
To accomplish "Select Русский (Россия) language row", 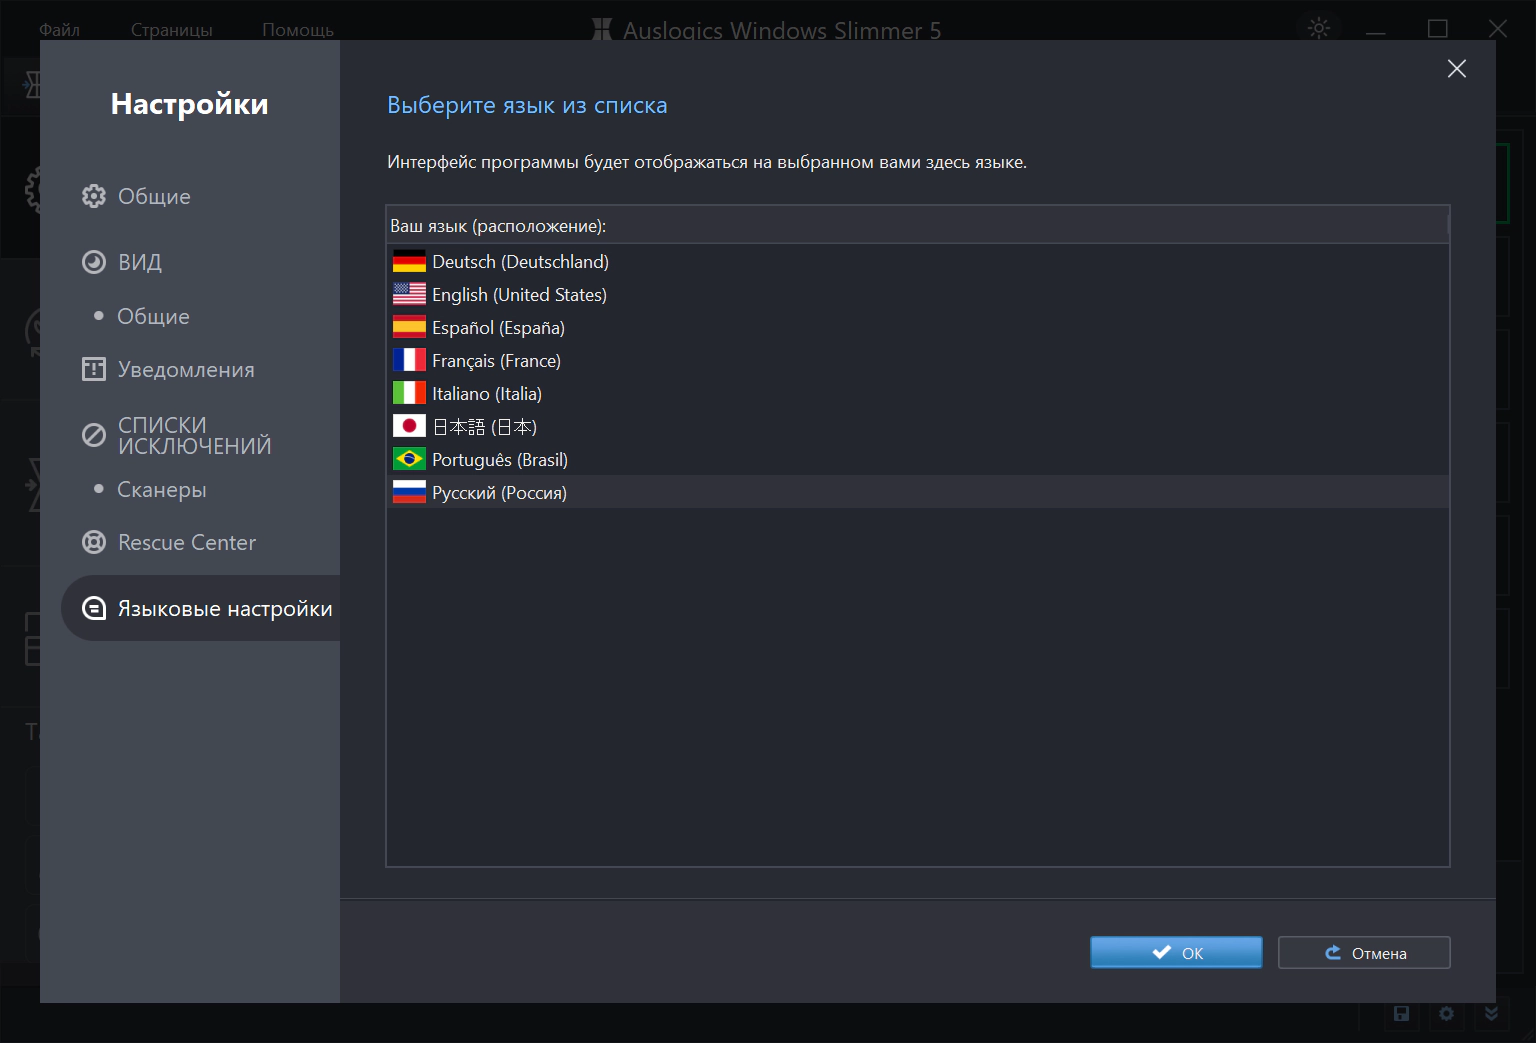I will coord(917,493).
